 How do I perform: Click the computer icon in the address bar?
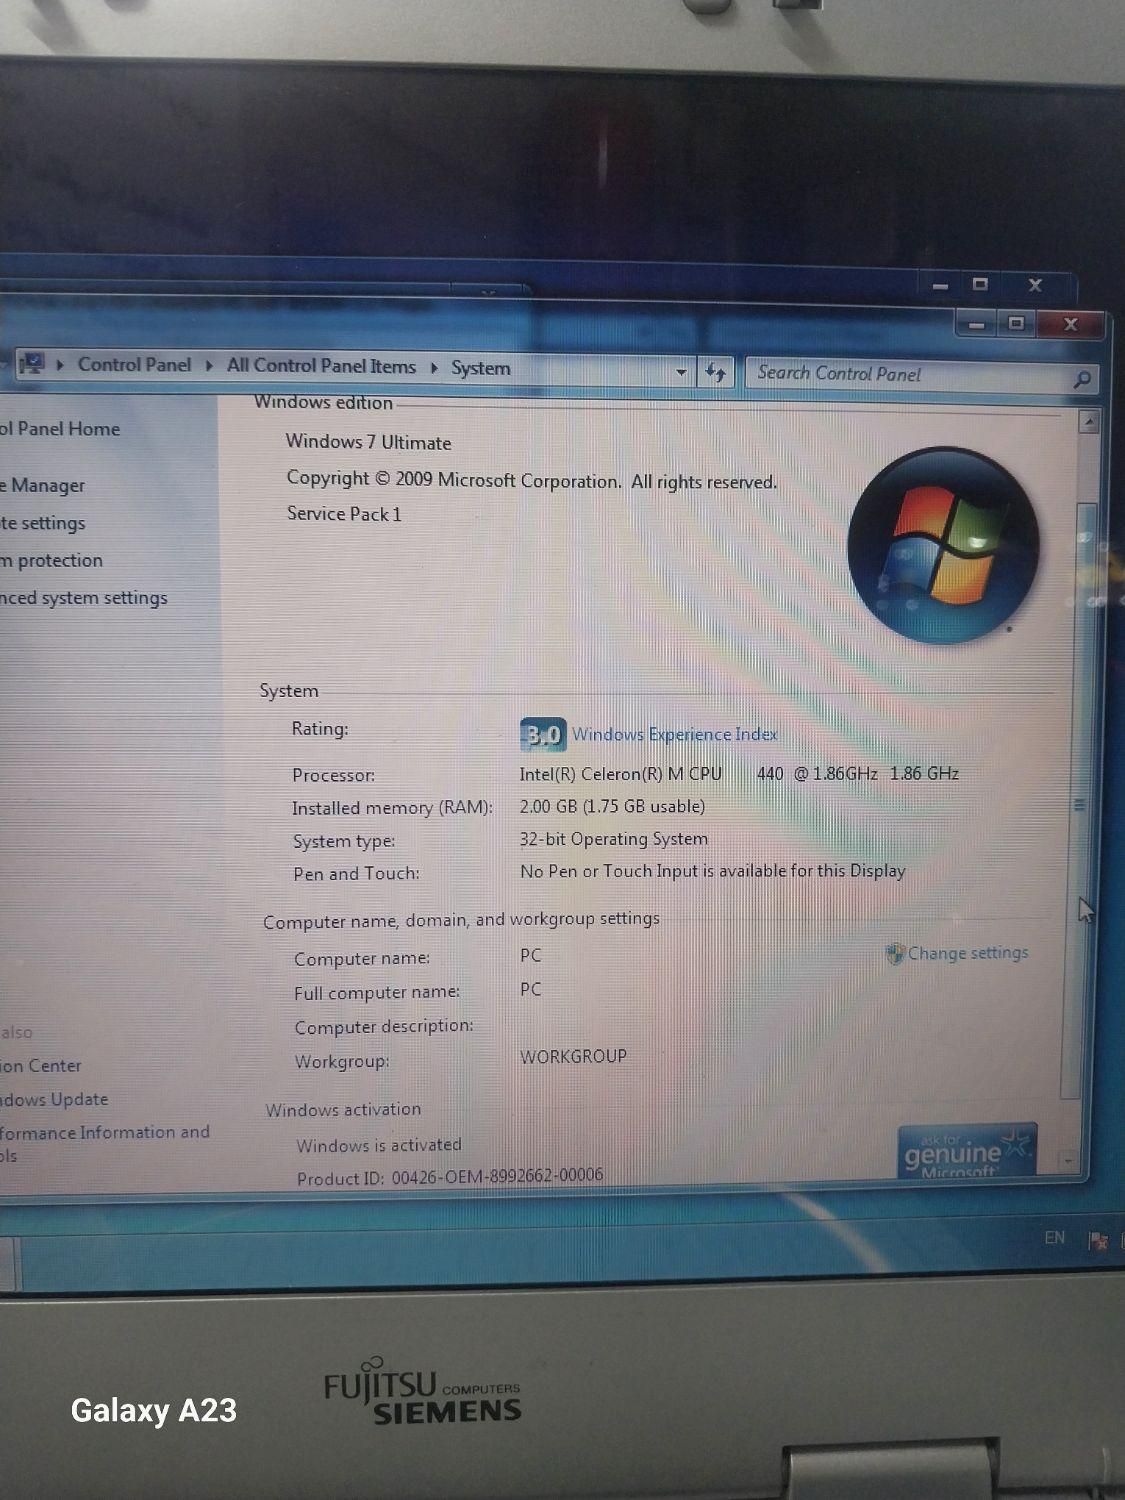(x=32, y=363)
